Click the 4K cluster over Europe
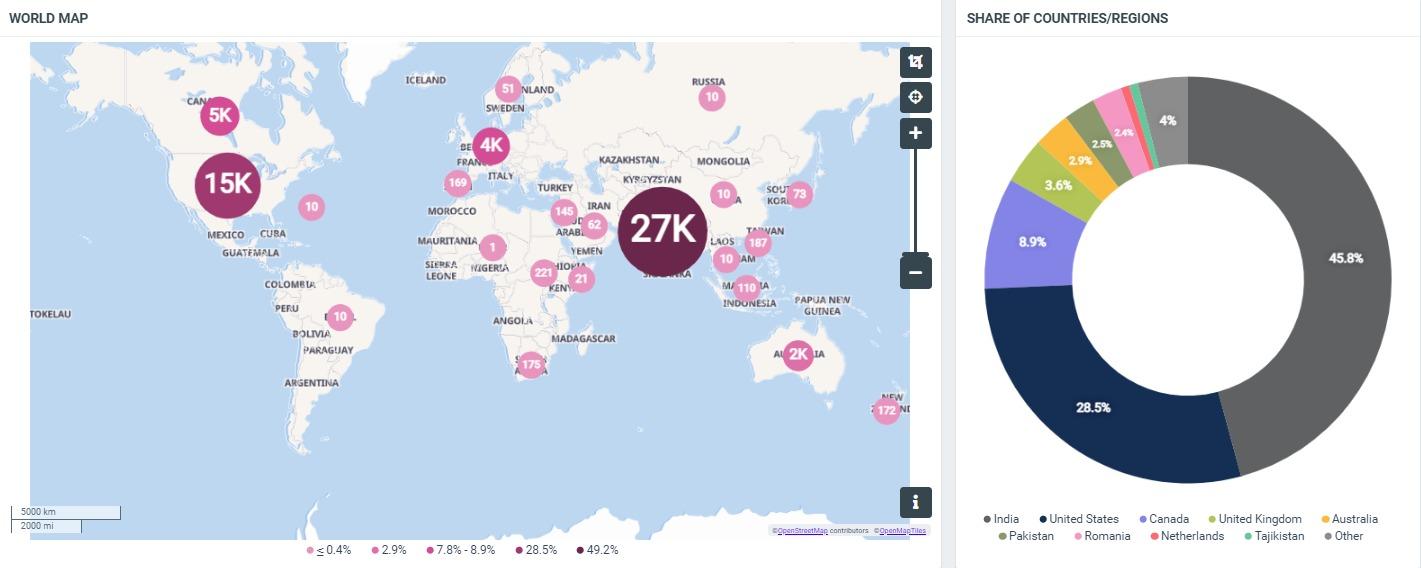This screenshot has width=1421, height=568. [x=491, y=146]
